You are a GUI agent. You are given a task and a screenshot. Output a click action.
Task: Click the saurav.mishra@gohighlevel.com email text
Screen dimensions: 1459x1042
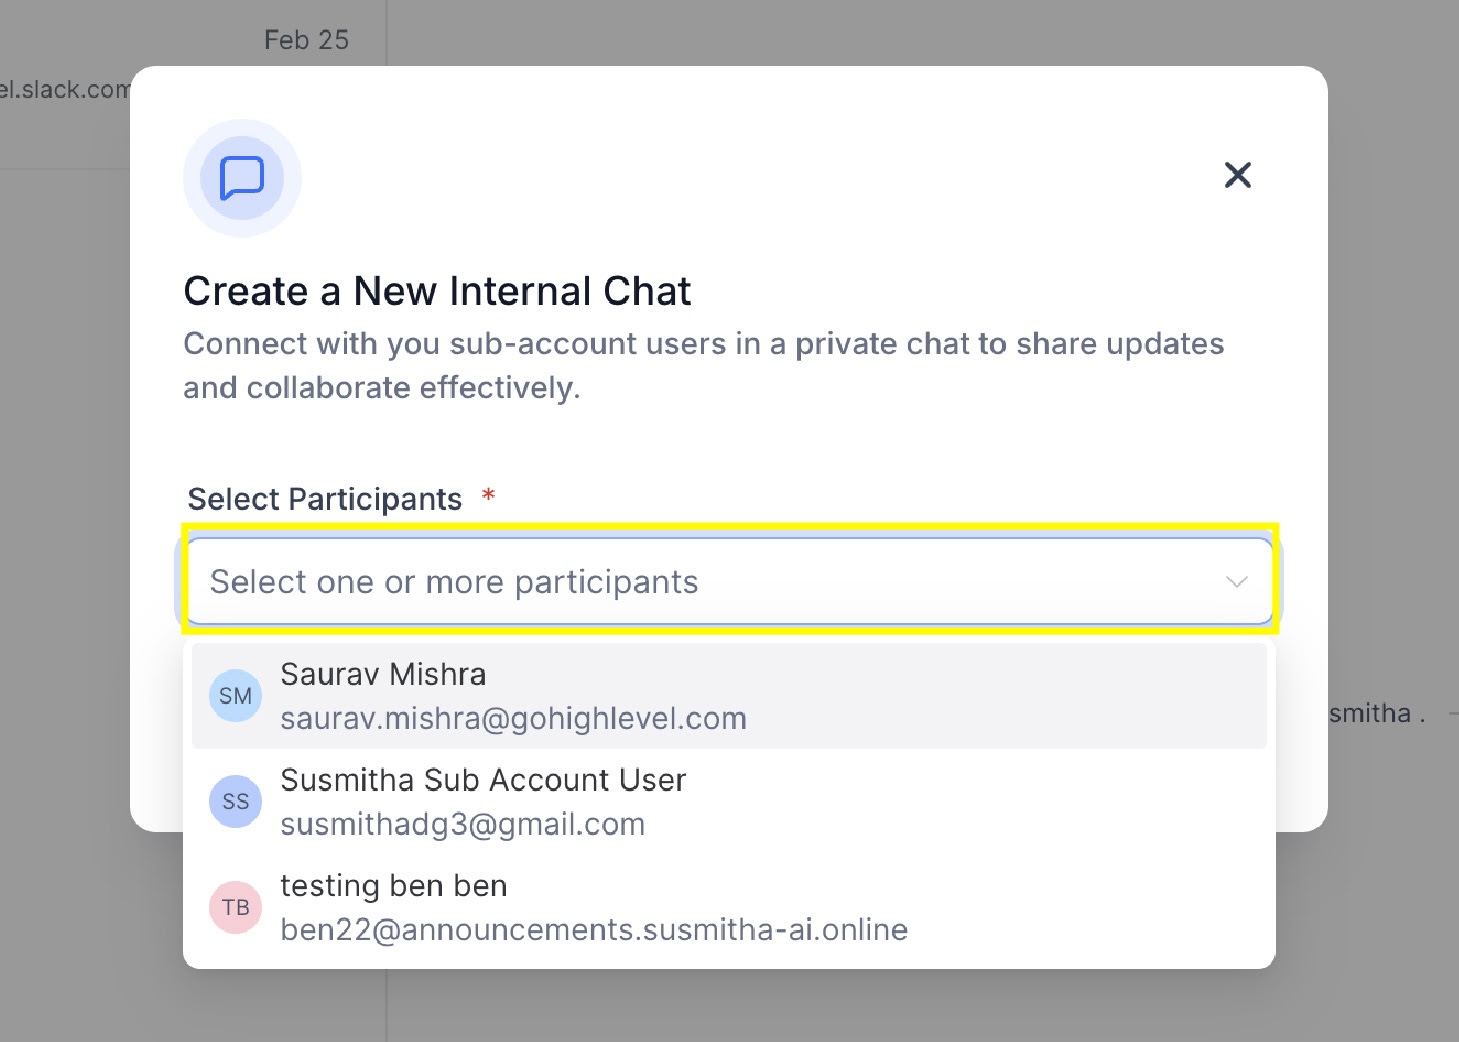(x=513, y=719)
